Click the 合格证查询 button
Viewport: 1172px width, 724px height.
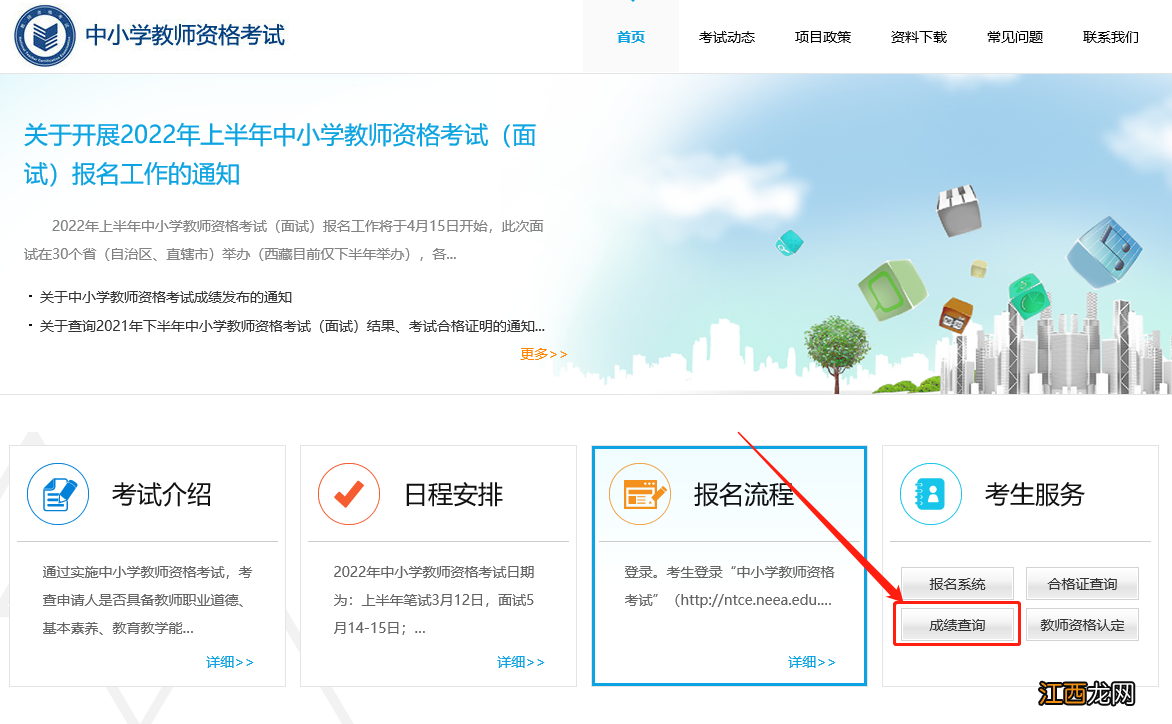click(1082, 583)
